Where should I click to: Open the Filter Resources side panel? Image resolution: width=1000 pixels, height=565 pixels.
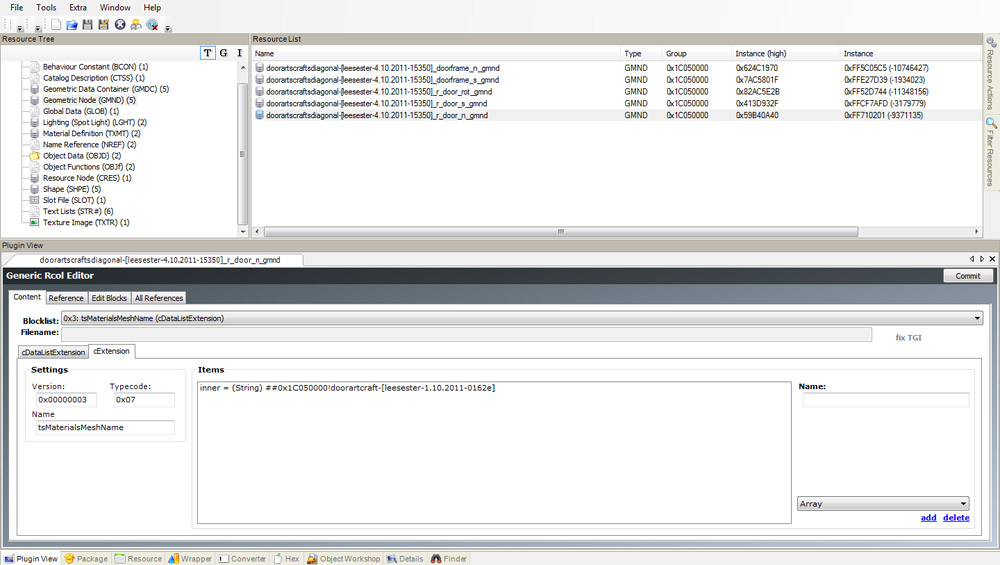click(x=991, y=152)
